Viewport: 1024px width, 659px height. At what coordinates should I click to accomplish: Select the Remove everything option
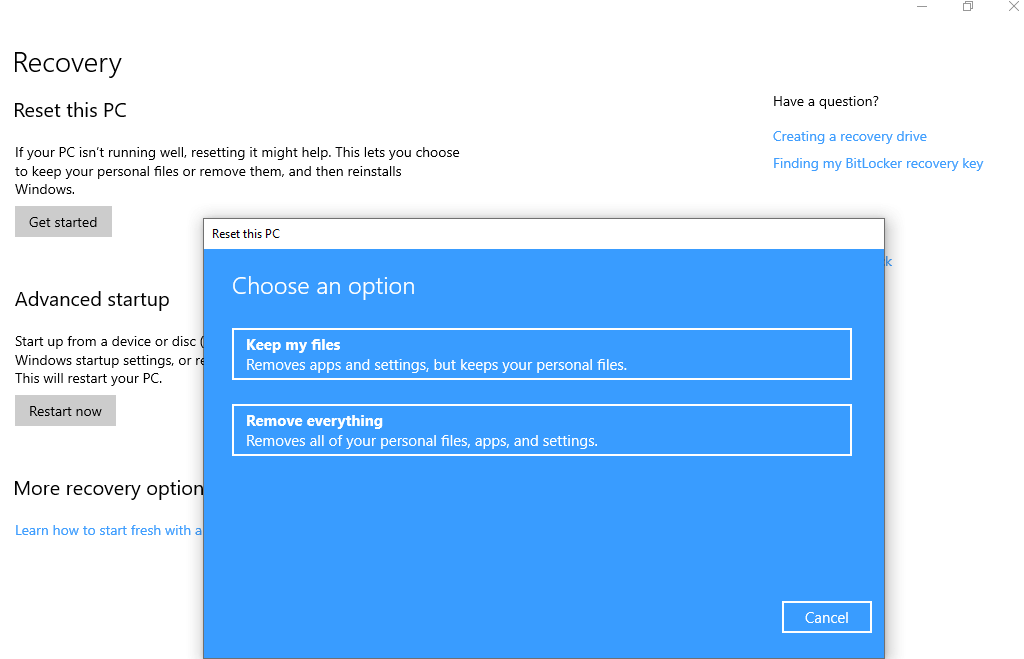coord(541,430)
